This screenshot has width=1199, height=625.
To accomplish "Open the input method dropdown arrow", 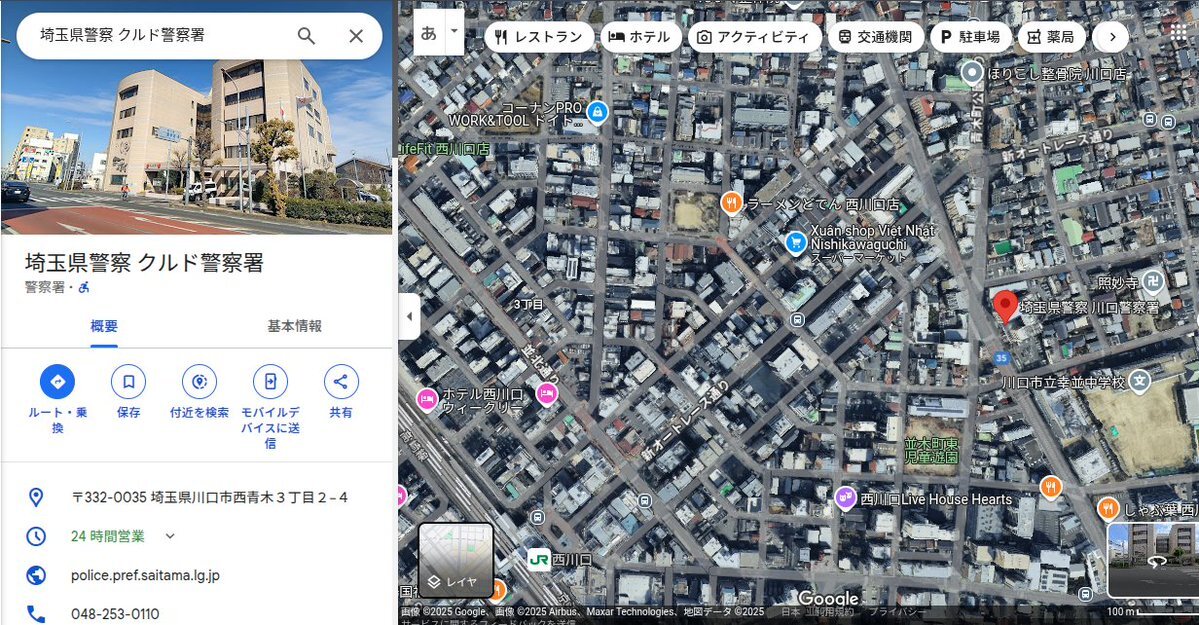I will coord(454,32).
